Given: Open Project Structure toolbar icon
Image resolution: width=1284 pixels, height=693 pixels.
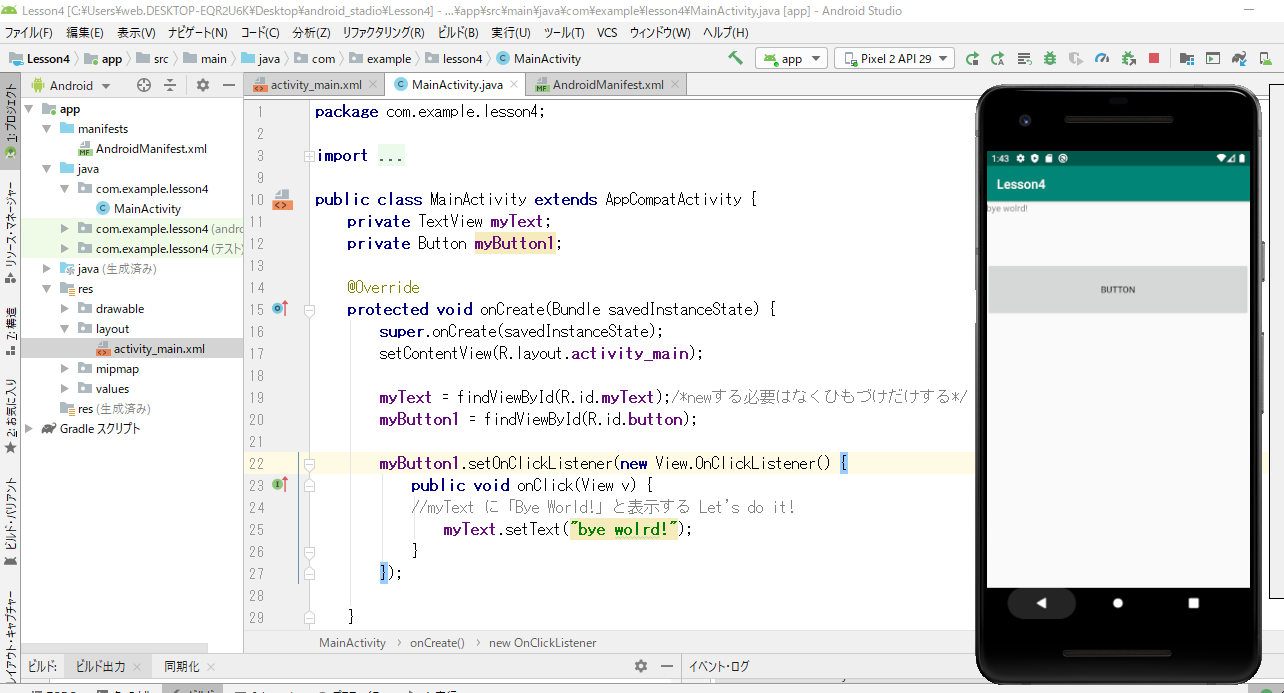Looking at the screenshot, I should coord(1186,58).
